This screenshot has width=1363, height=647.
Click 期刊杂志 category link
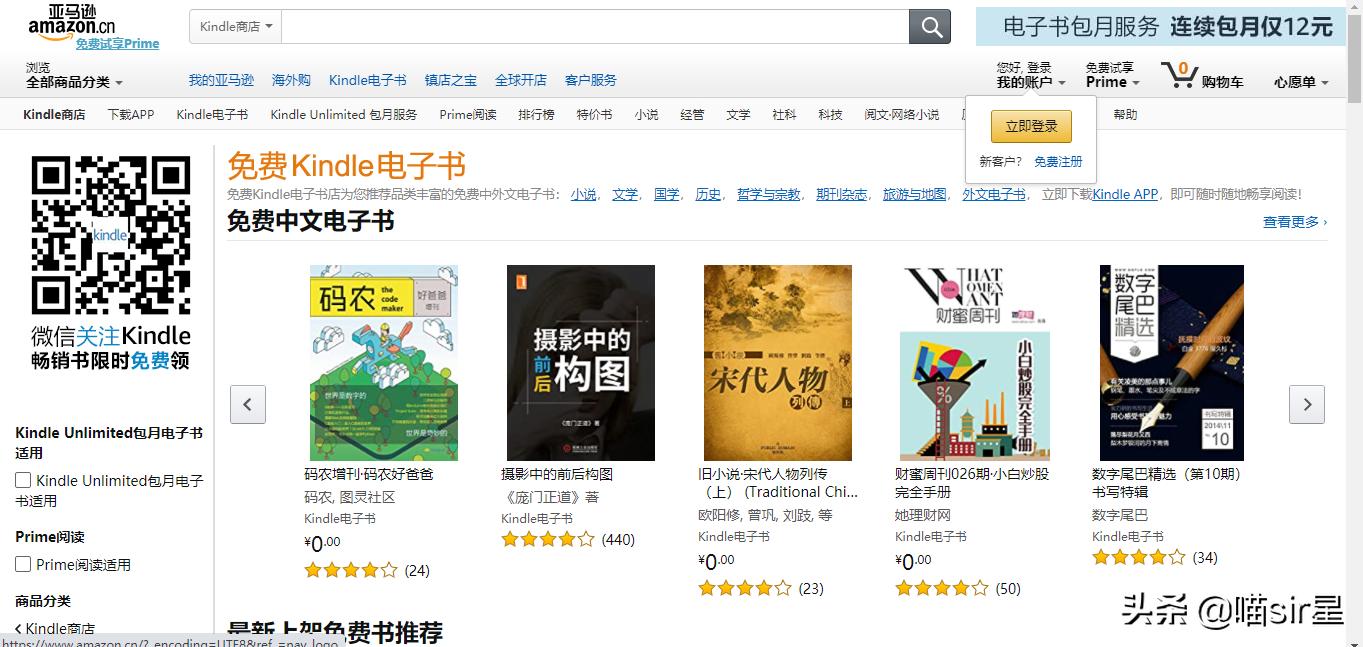coord(841,194)
